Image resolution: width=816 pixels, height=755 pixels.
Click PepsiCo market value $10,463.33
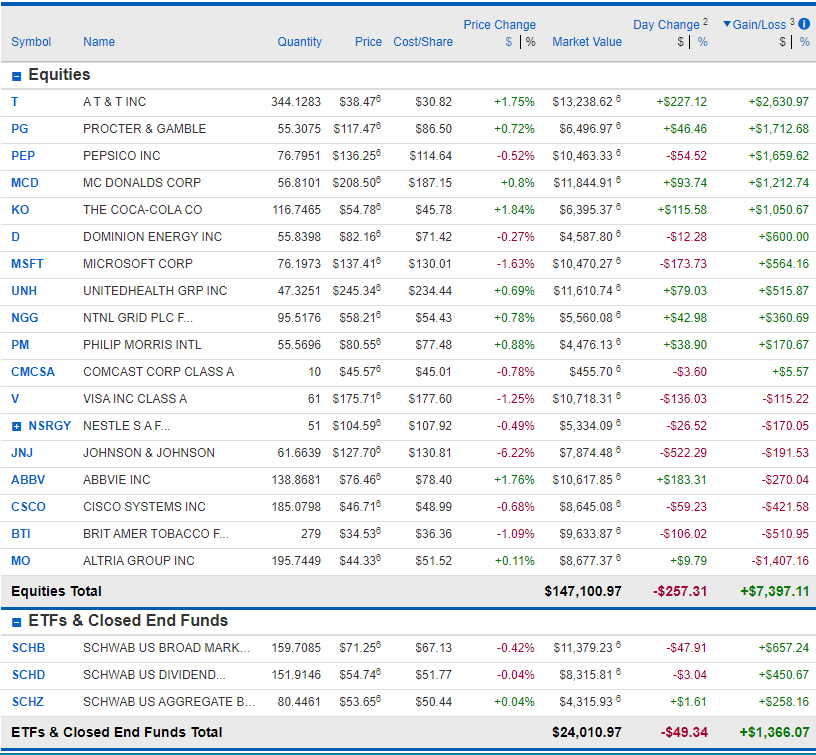(x=583, y=156)
